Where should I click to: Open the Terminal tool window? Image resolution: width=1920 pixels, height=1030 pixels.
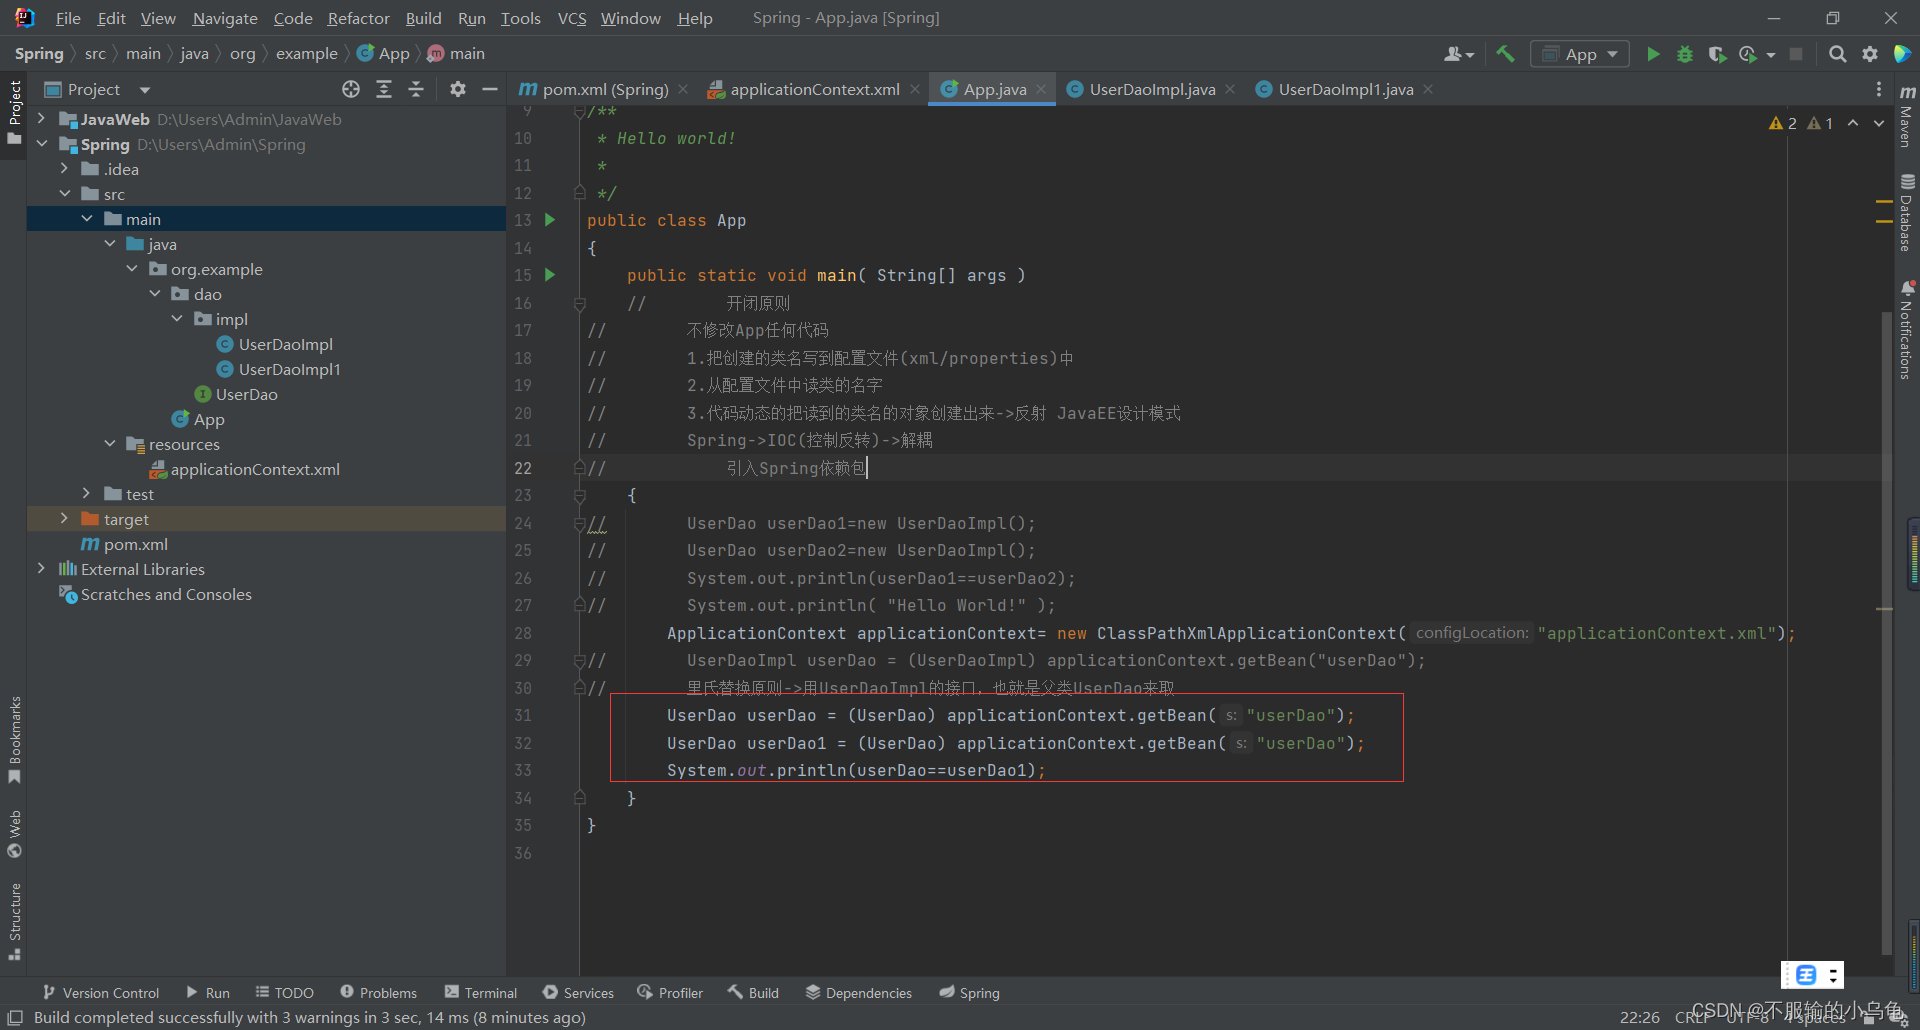tap(481, 992)
